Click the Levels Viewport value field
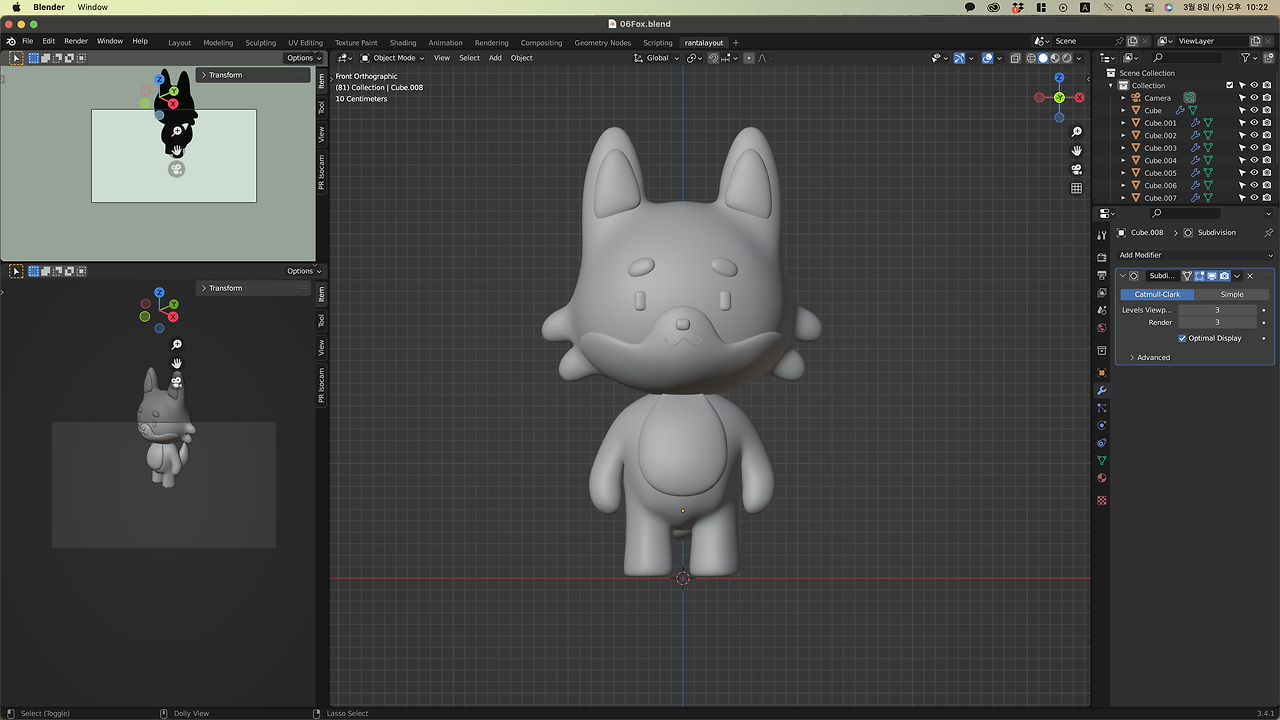Viewport: 1280px width, 720px height. coord(1217,310)
